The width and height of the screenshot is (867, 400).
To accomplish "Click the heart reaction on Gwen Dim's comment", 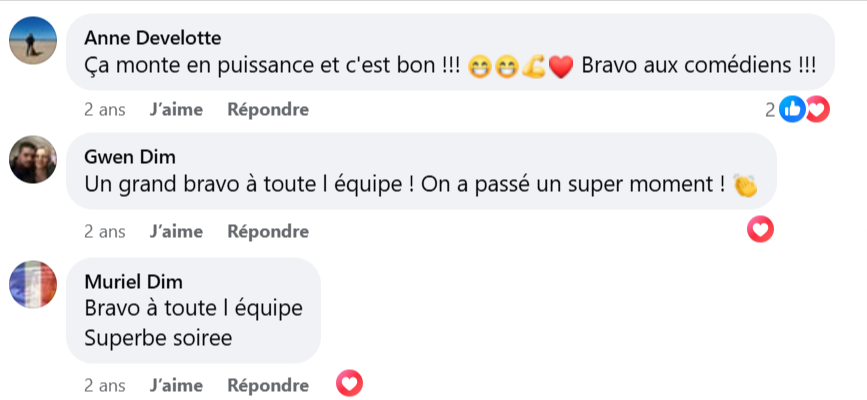I will [761, 231].
